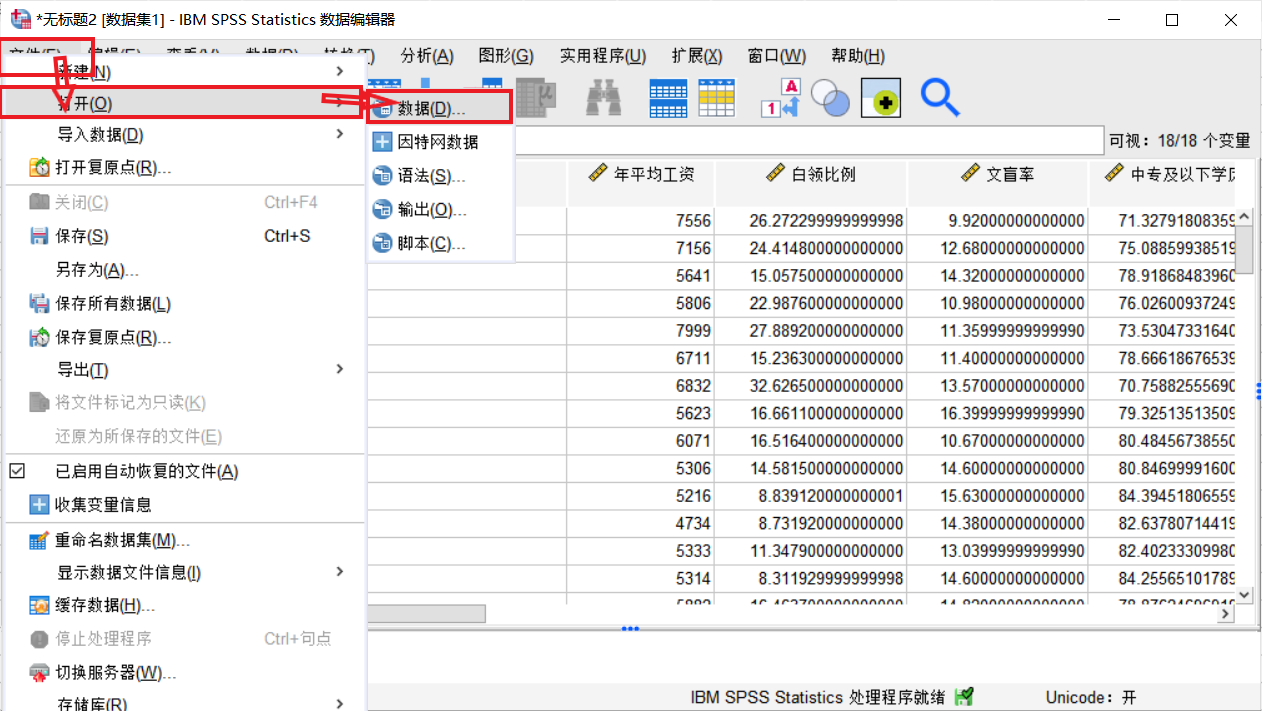The width and height of the screenshot is (1262, 711).
Task: Expand the 导出(T) submenu
Action: [x=183, y=370]
